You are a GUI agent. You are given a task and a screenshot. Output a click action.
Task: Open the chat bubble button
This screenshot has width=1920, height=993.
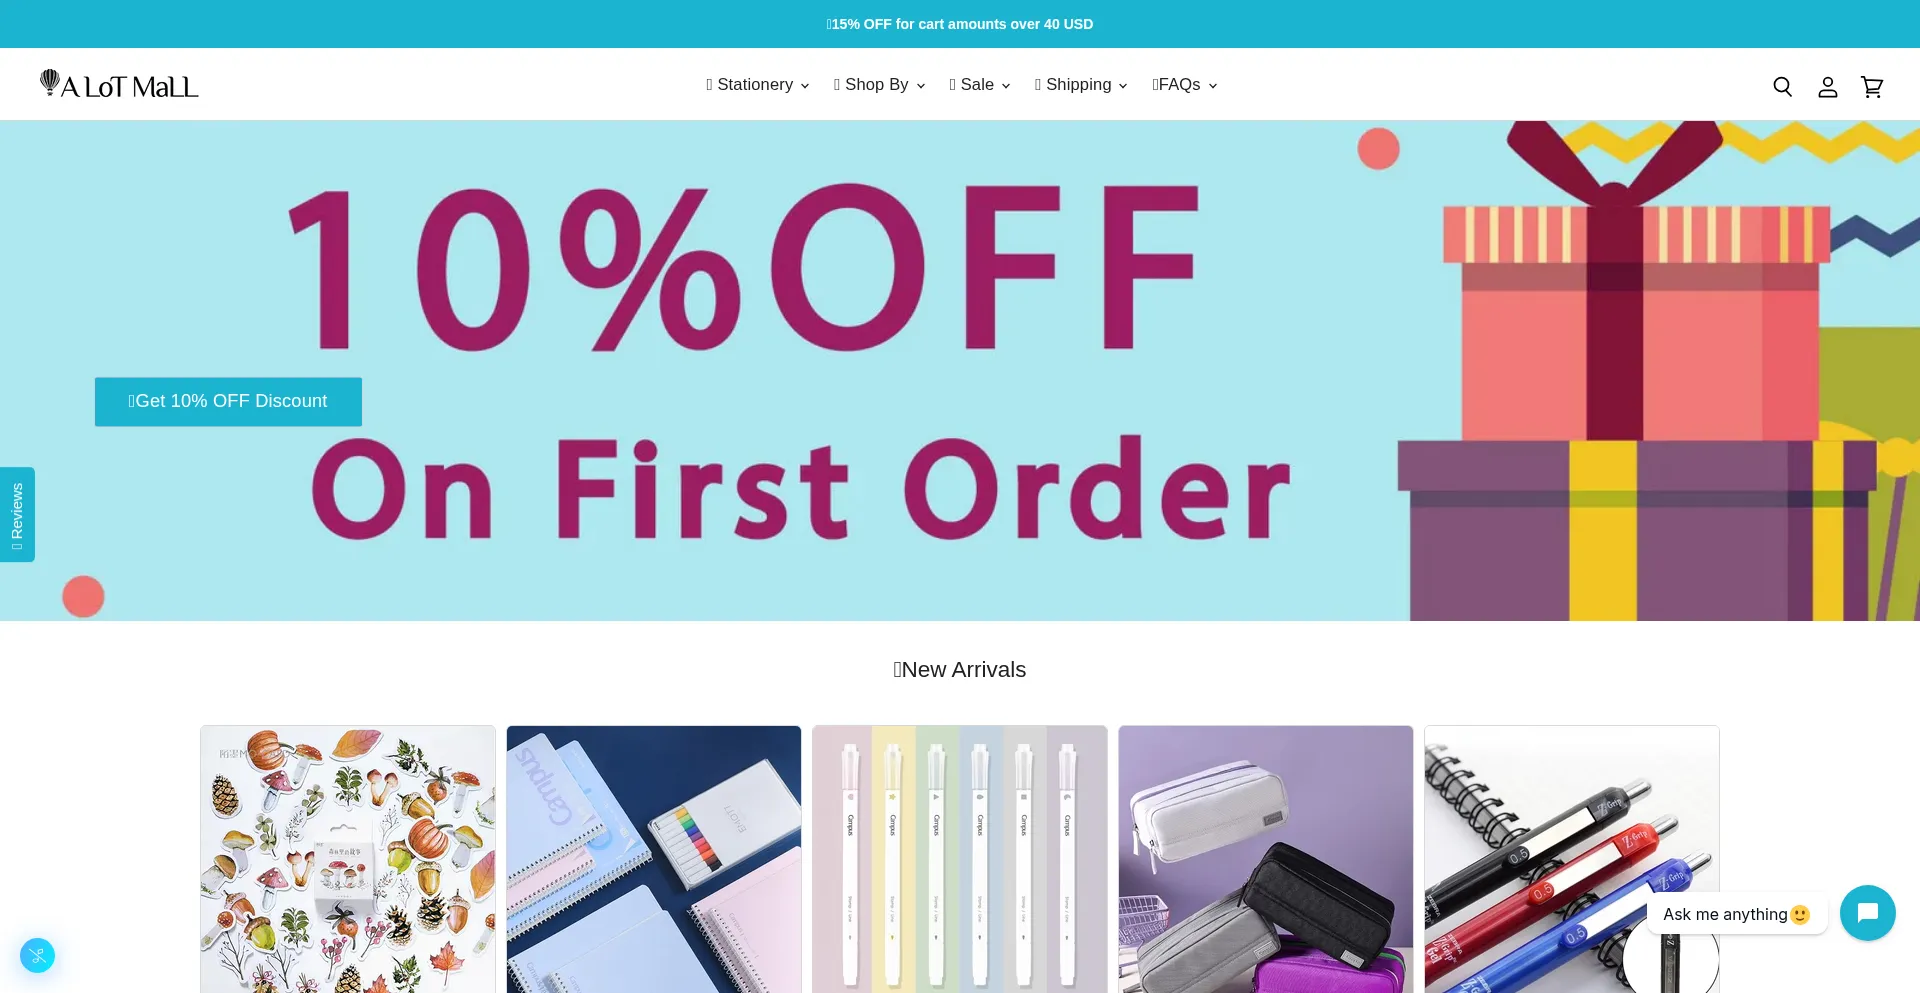tap(1867, 913)
